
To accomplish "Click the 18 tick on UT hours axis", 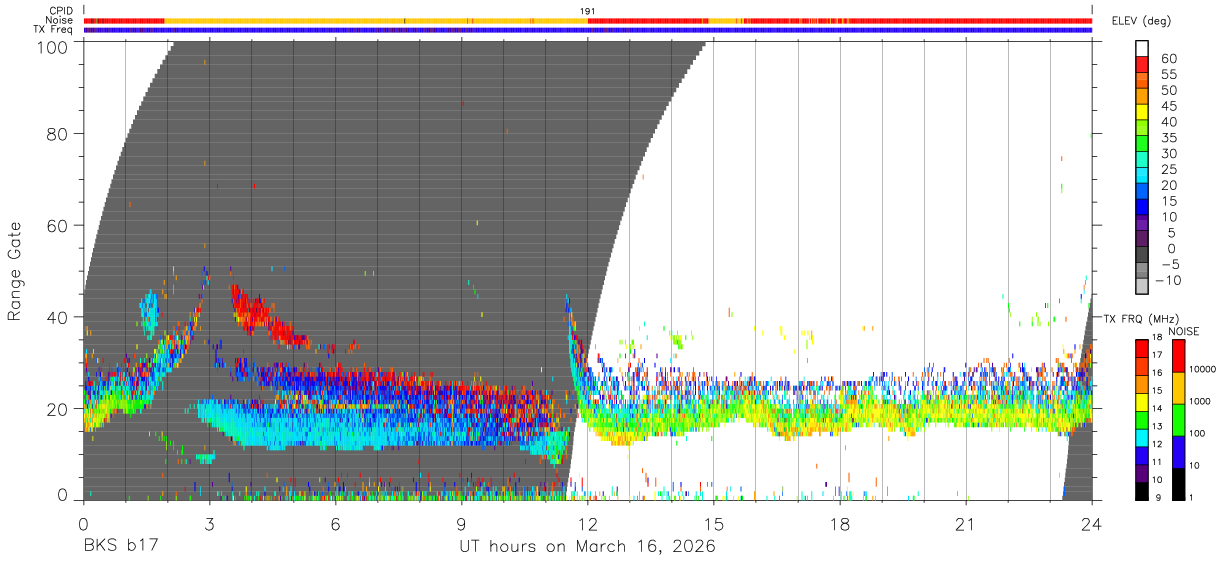I will [840, 523].
